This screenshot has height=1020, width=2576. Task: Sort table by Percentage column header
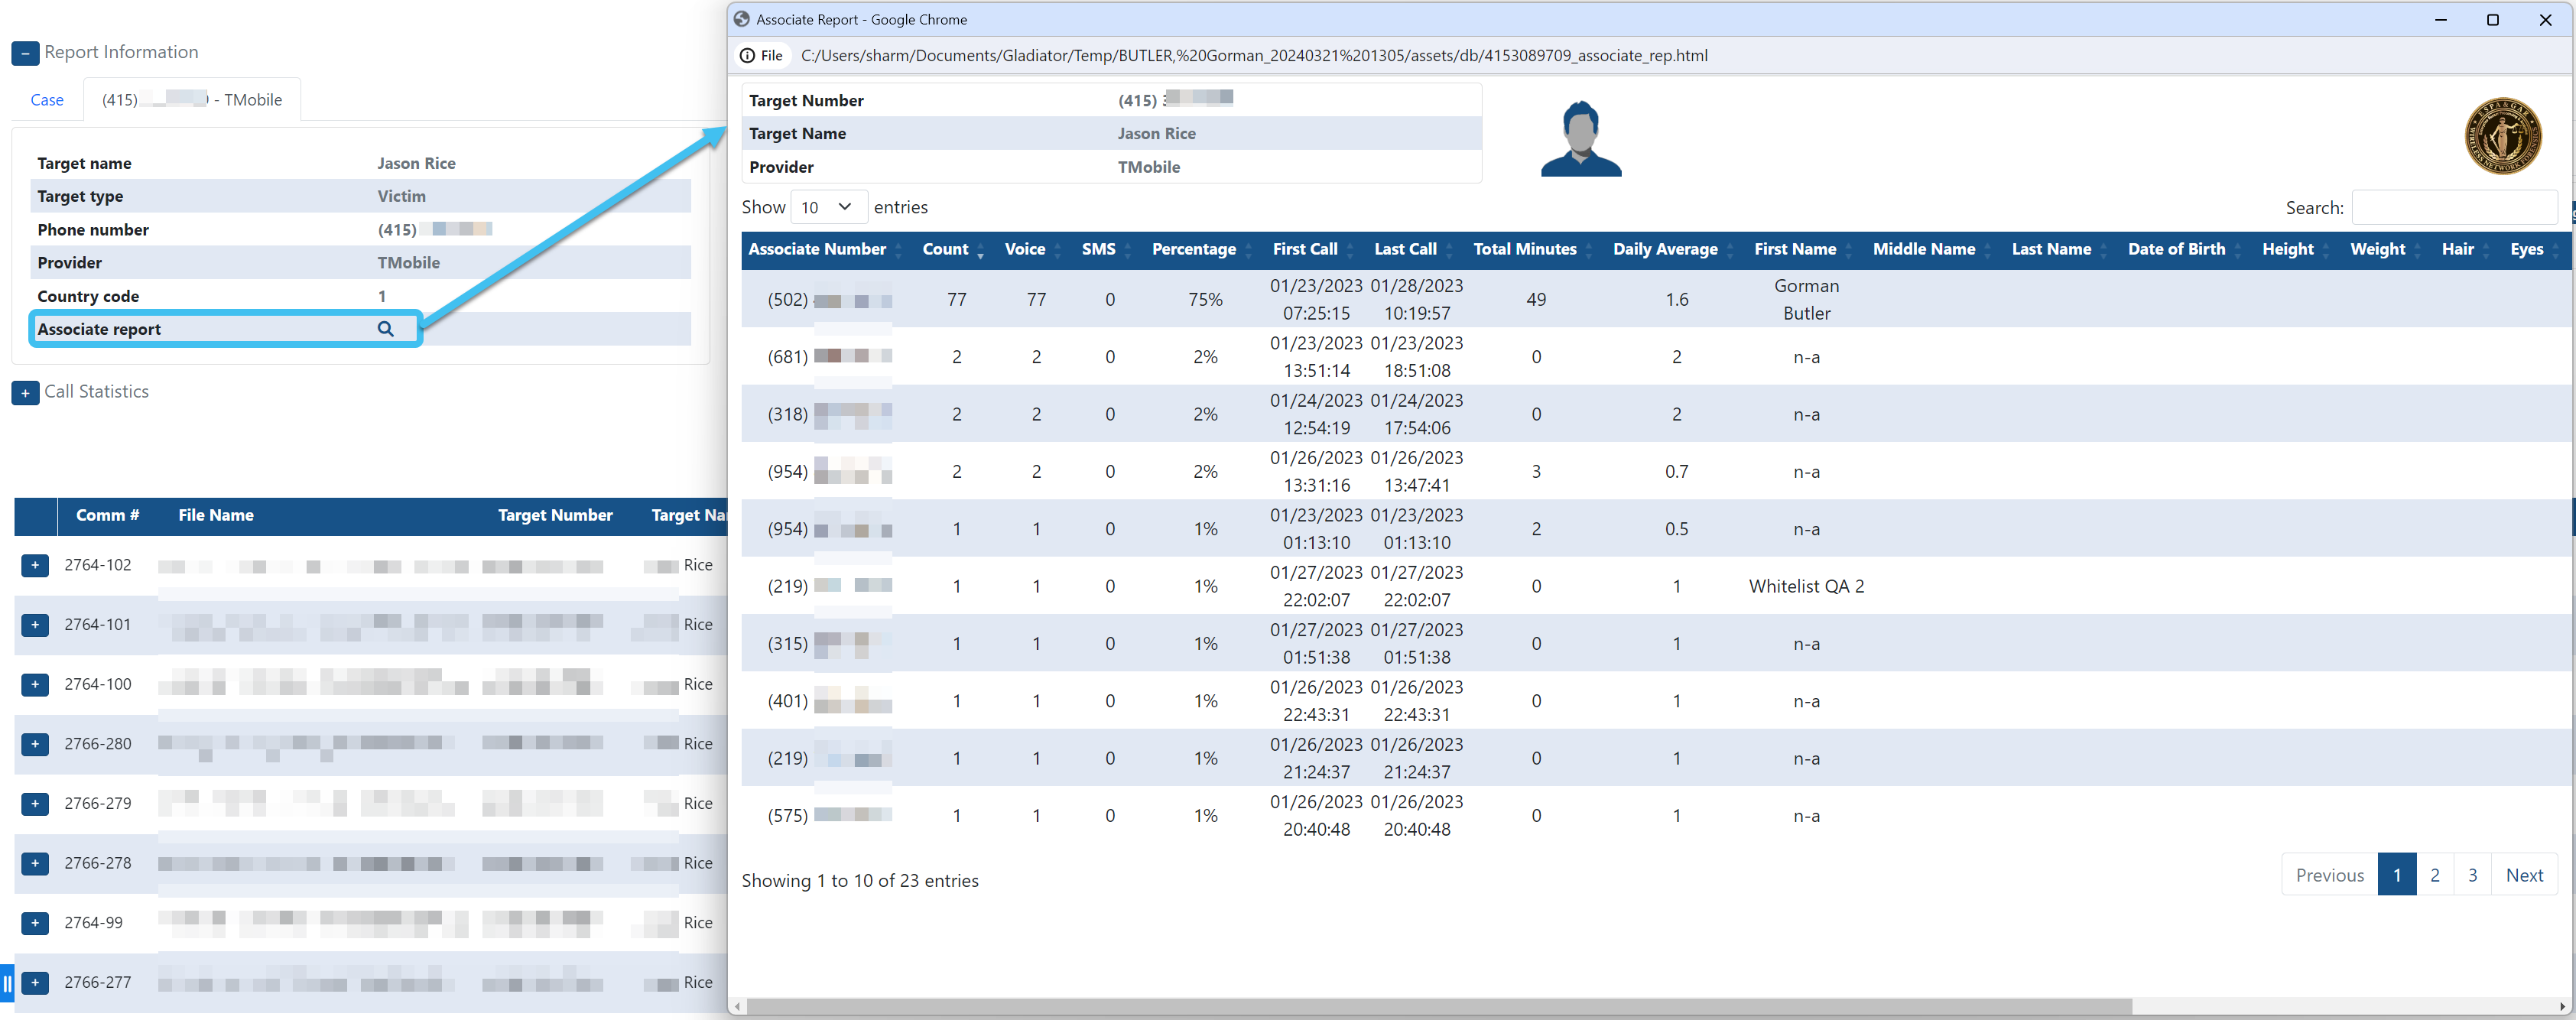pos(1193,249)
